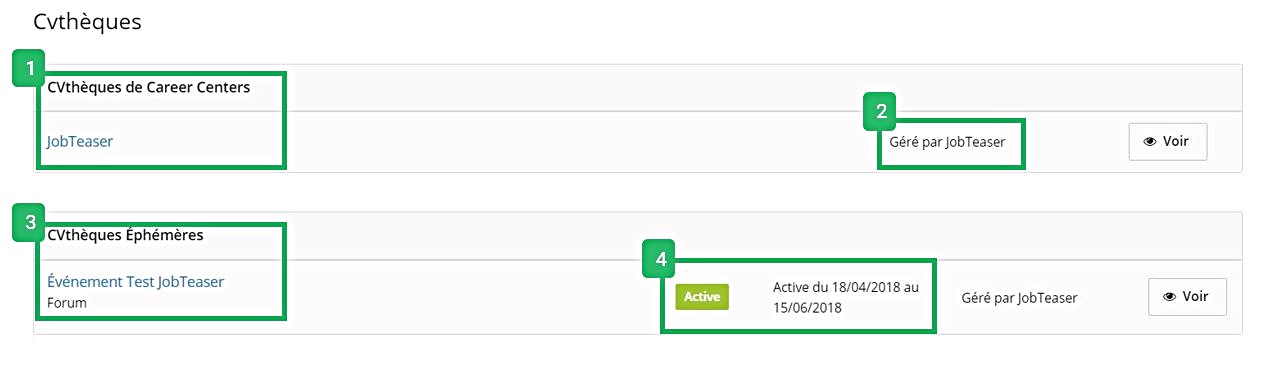Click the Voir button for JobTeaser
The width and height of the screenshot is (1262, 372).
coord(1168,142)
